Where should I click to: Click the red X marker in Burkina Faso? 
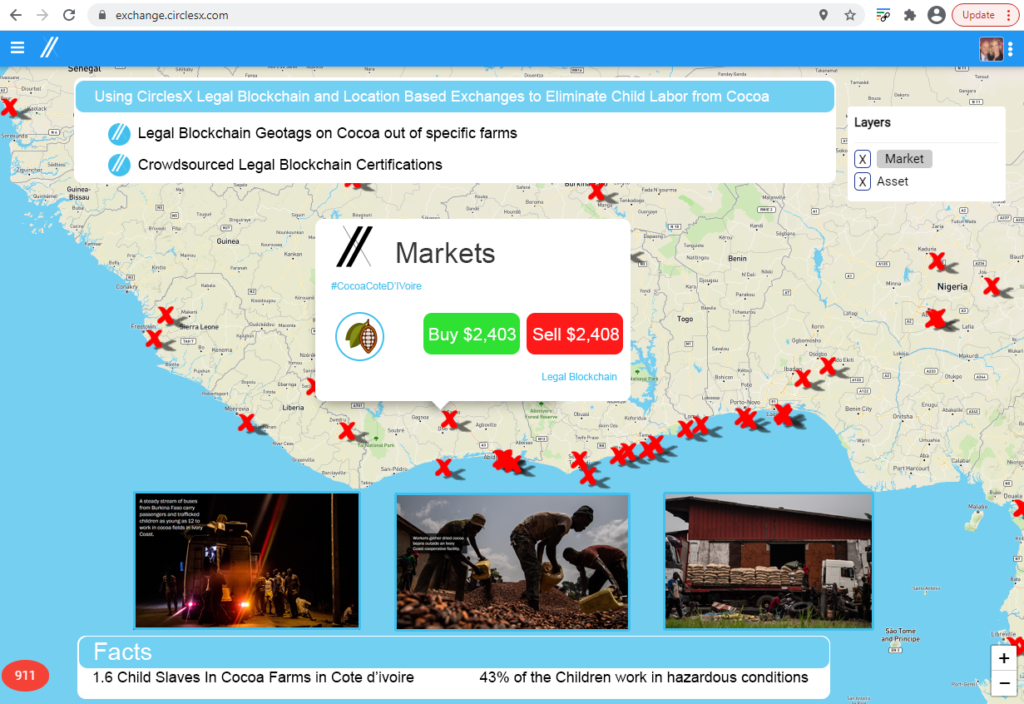597,191
